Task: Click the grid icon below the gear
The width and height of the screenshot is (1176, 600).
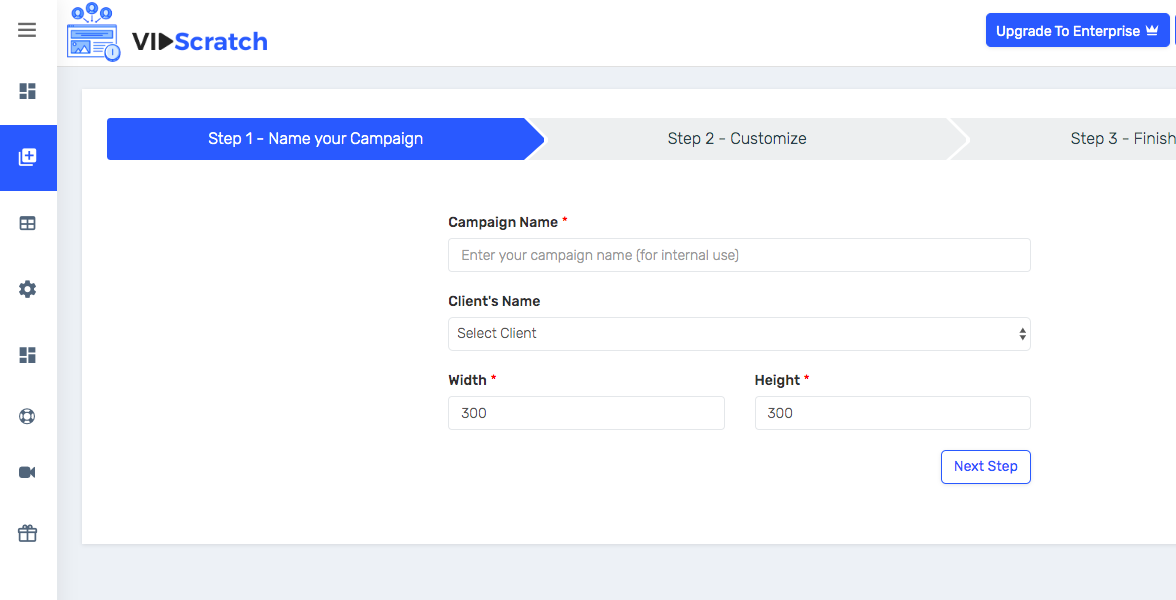Action: click(x=28, y=355)
